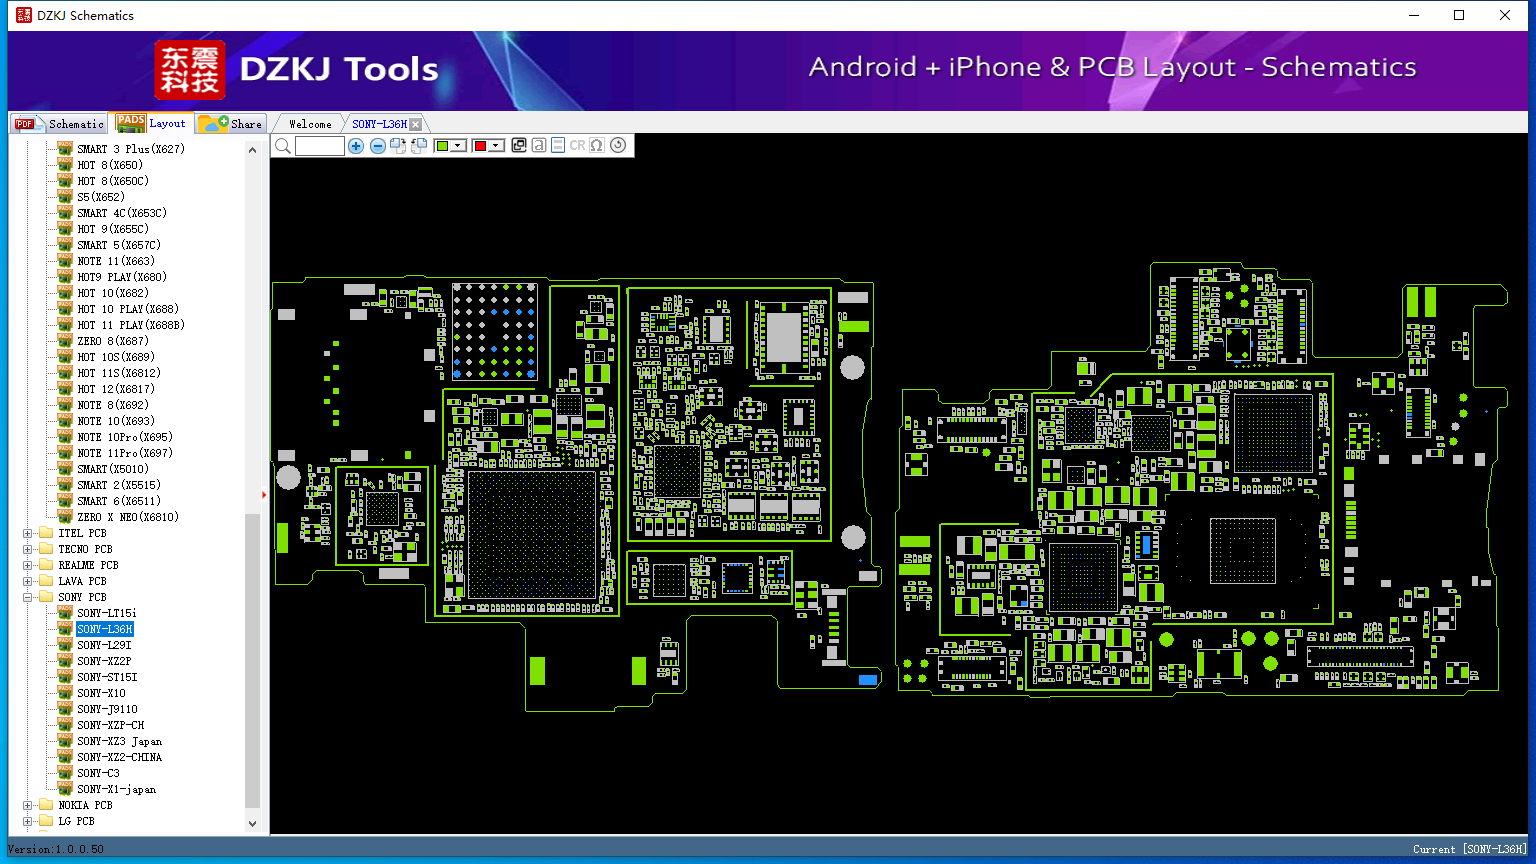
Task: Zoom in with the plus button
Action: pyautogui.click(x=356, y=146)
